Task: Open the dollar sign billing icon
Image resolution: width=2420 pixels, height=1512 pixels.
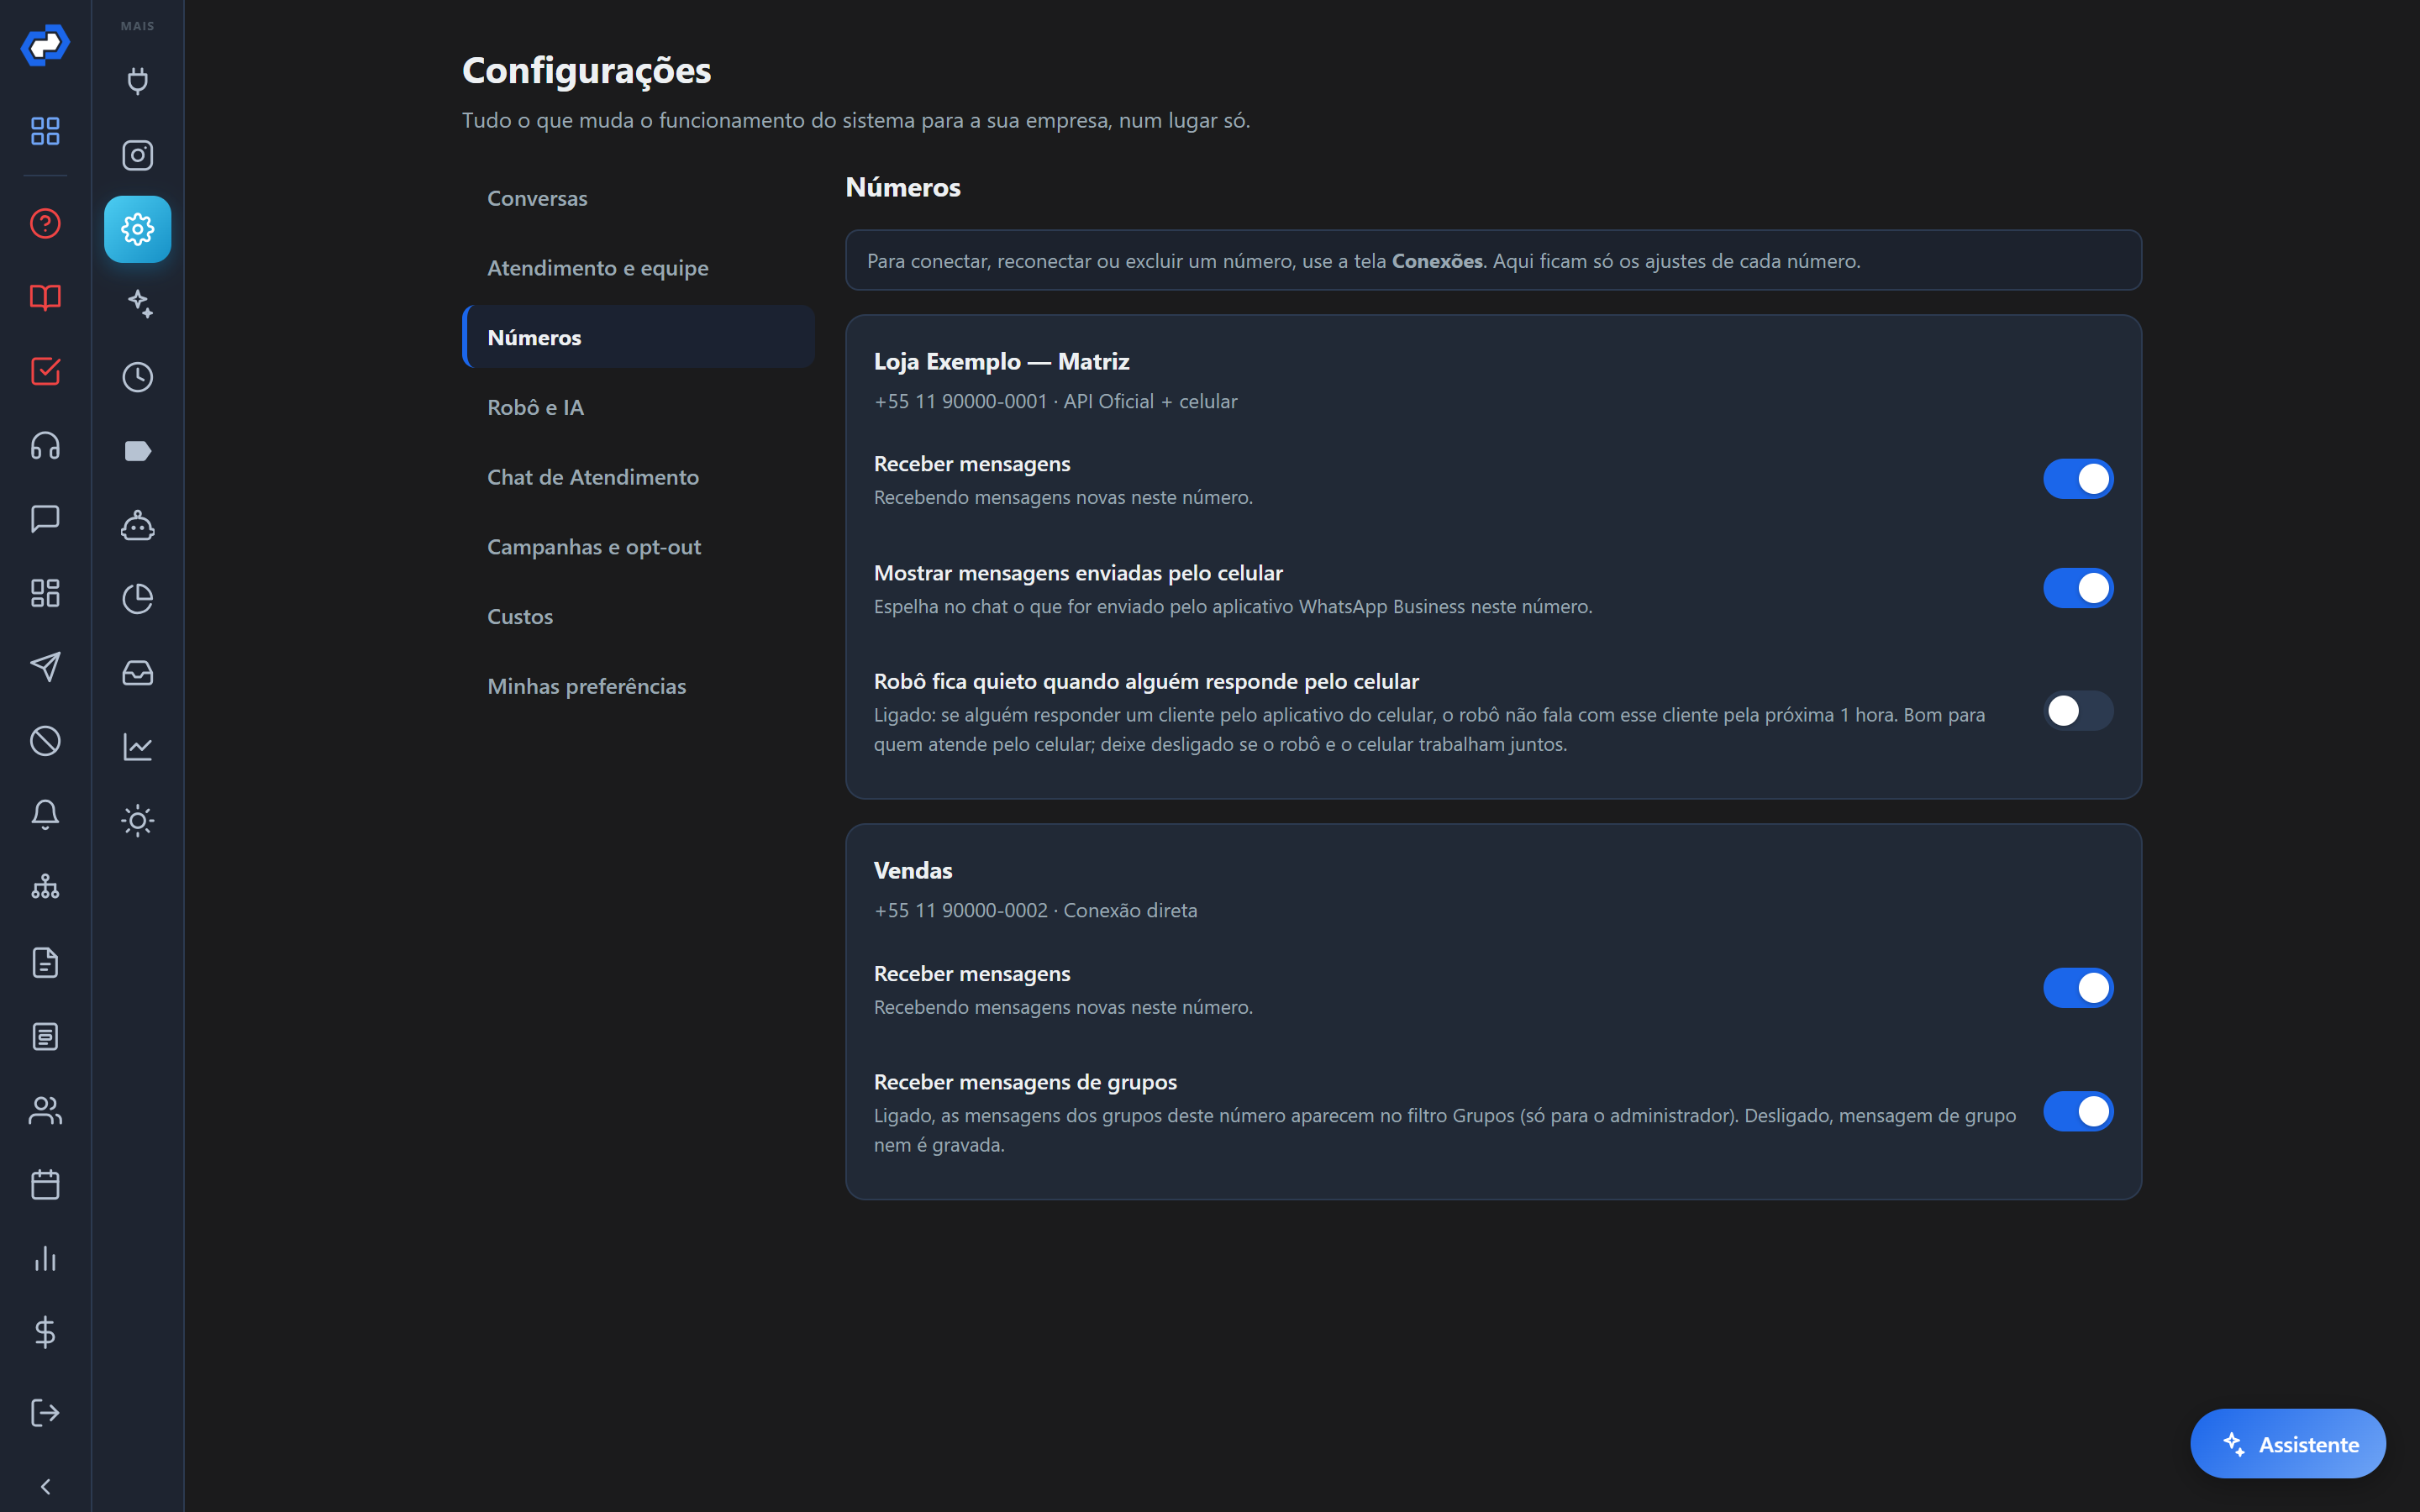Action: click(x=45, y=1333)
